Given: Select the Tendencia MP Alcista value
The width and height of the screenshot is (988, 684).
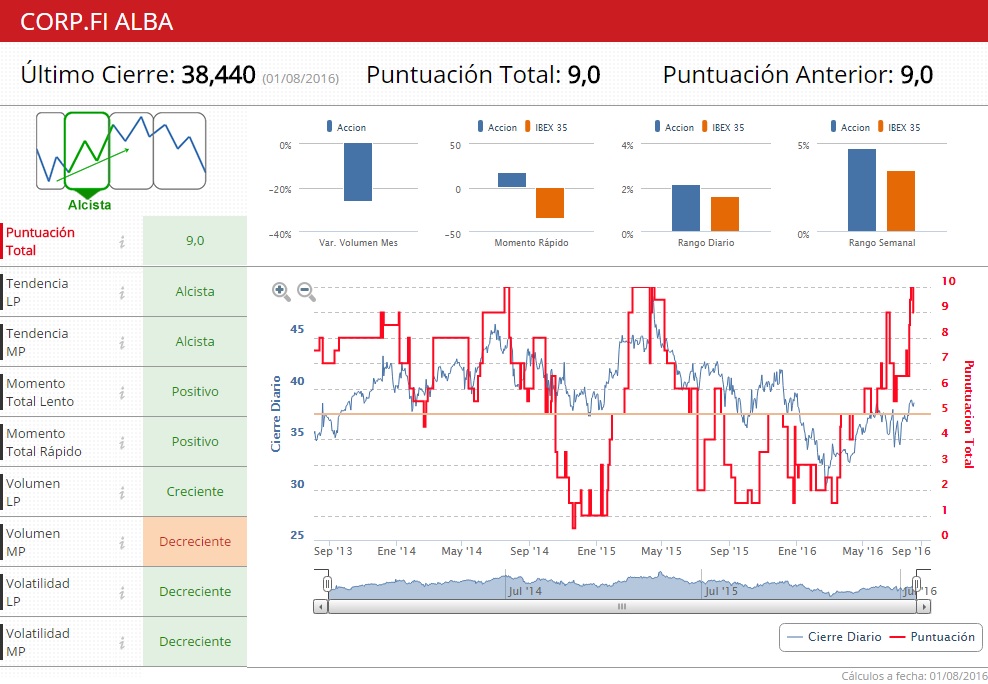Looking at the screenshot, I should click(195, 341).
